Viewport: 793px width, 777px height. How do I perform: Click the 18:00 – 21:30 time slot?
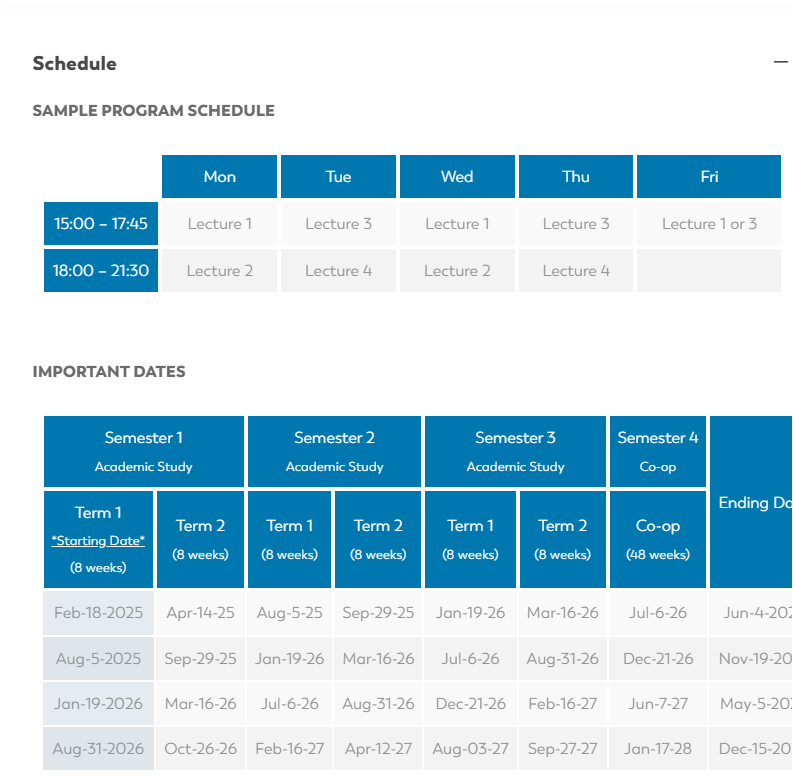(x=101, y=271)
